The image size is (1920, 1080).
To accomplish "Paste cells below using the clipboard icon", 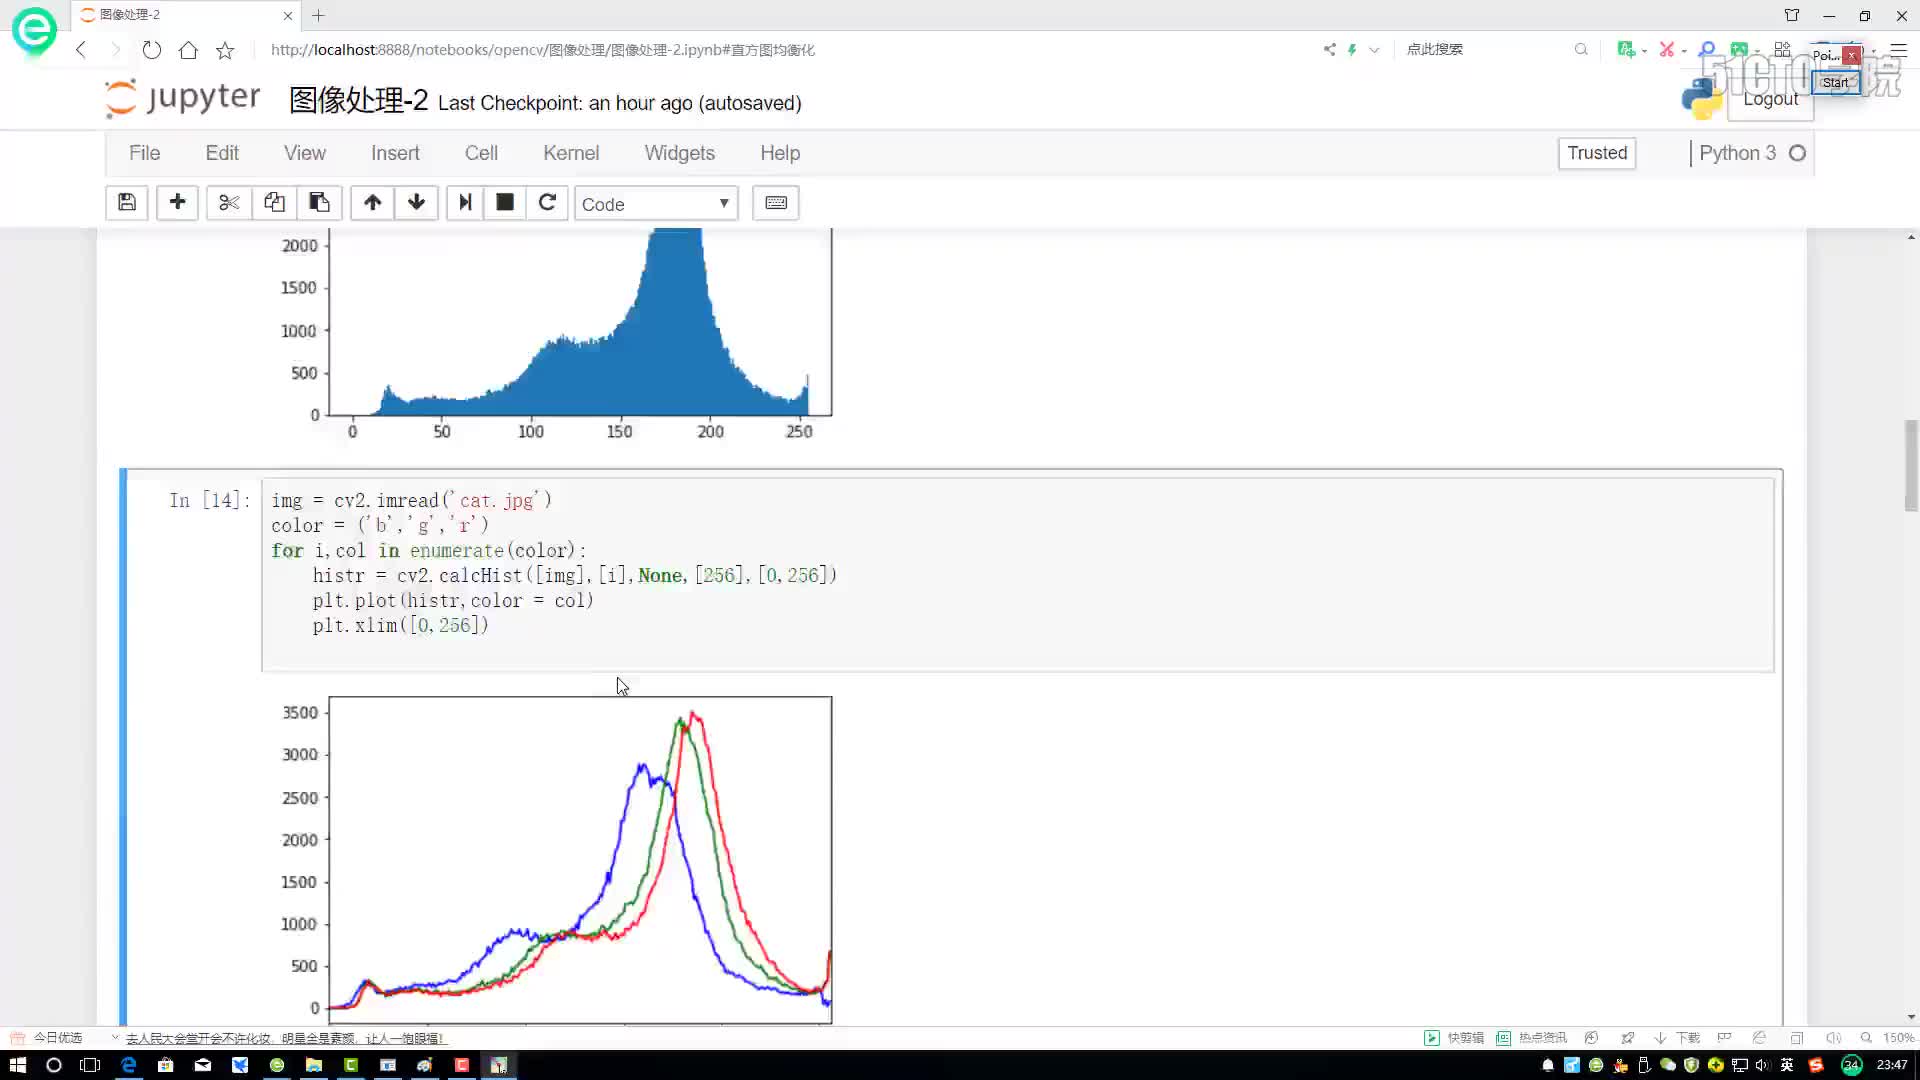I will (x=319, y=203).
